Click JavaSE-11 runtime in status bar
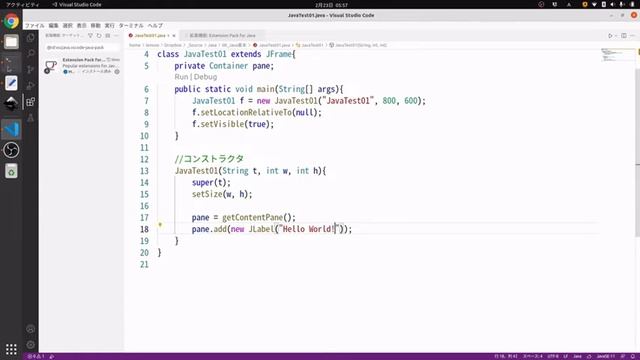Image resolution: width=640 pixels, height=360 pixels. pos(605,356)
